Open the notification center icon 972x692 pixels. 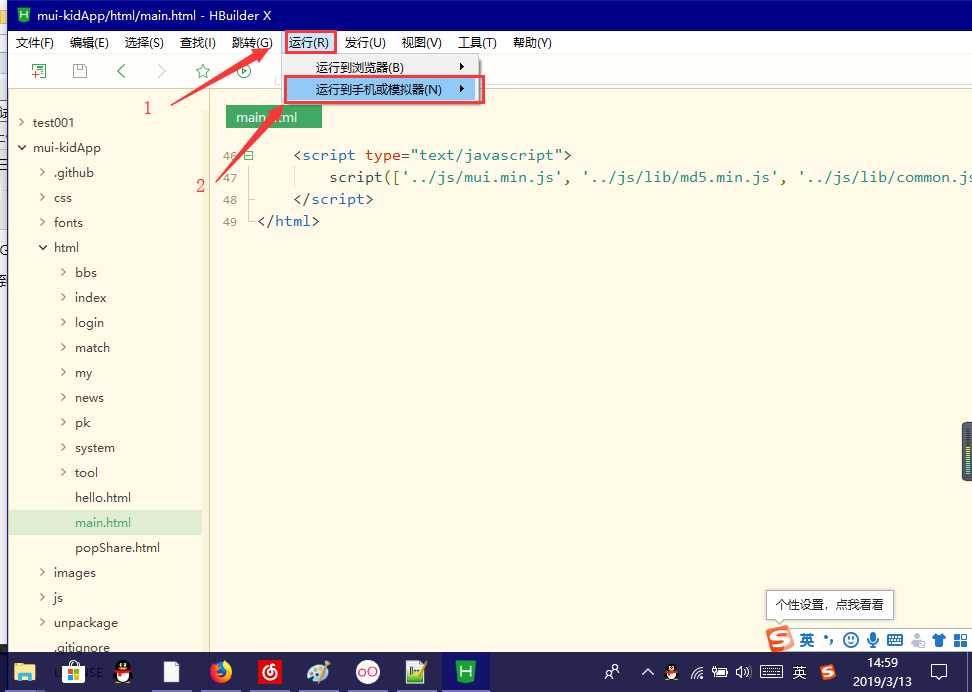pos(939,672)
